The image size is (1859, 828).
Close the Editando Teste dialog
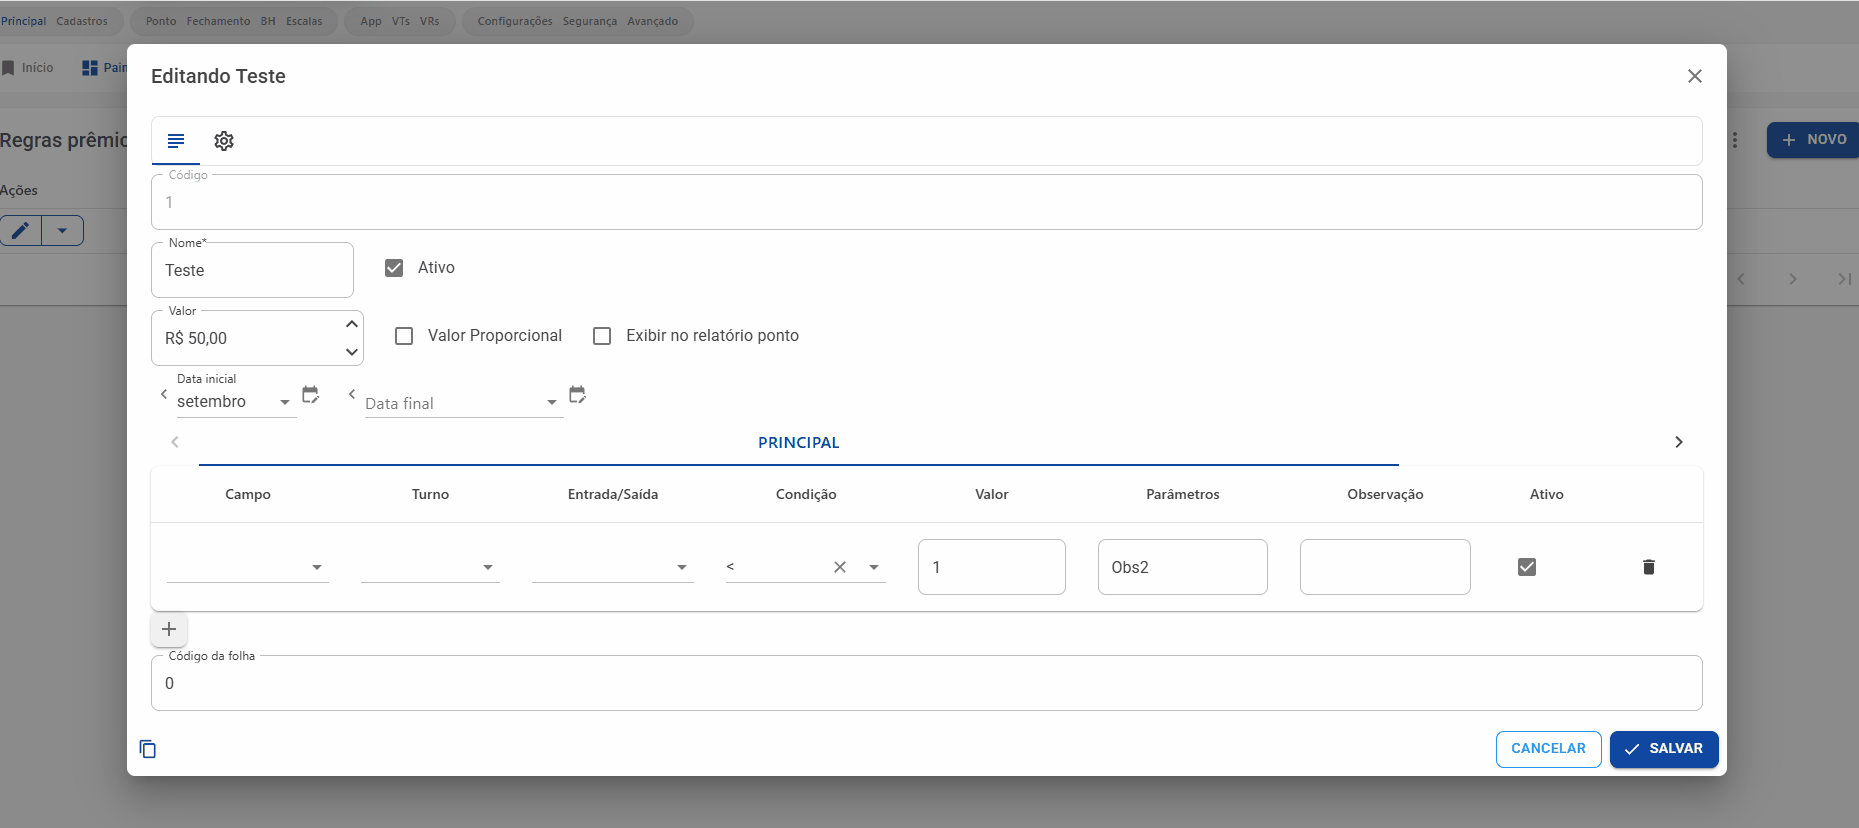tap(1695, 76)
